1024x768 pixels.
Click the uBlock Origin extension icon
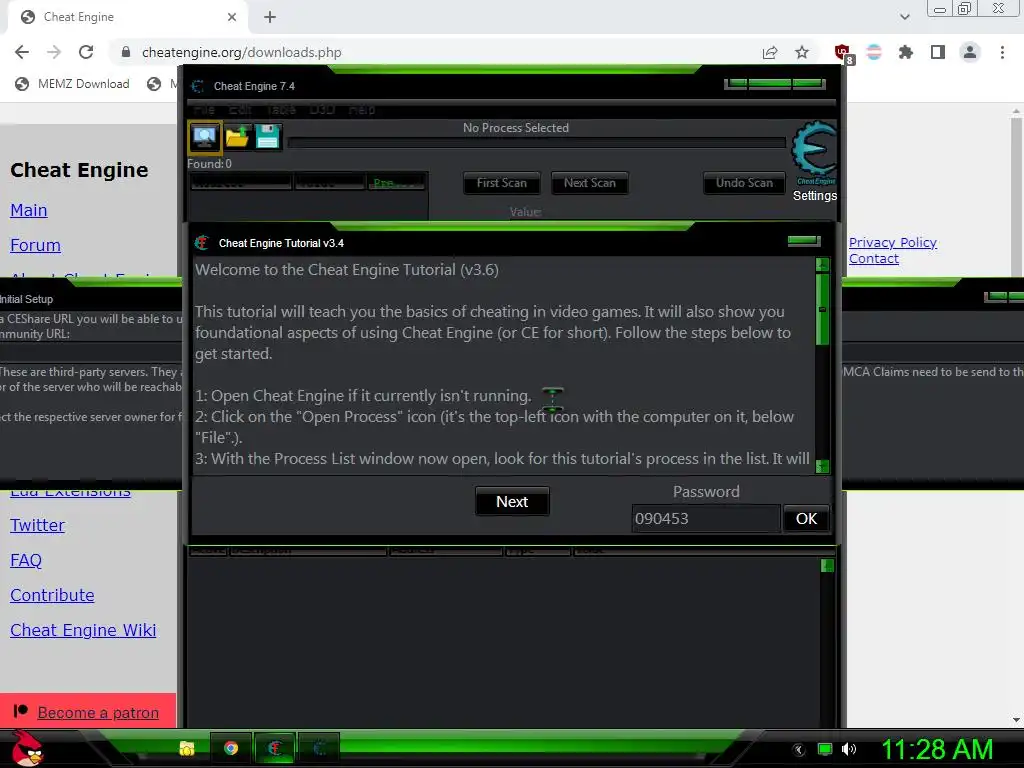[x=843, y=53]
